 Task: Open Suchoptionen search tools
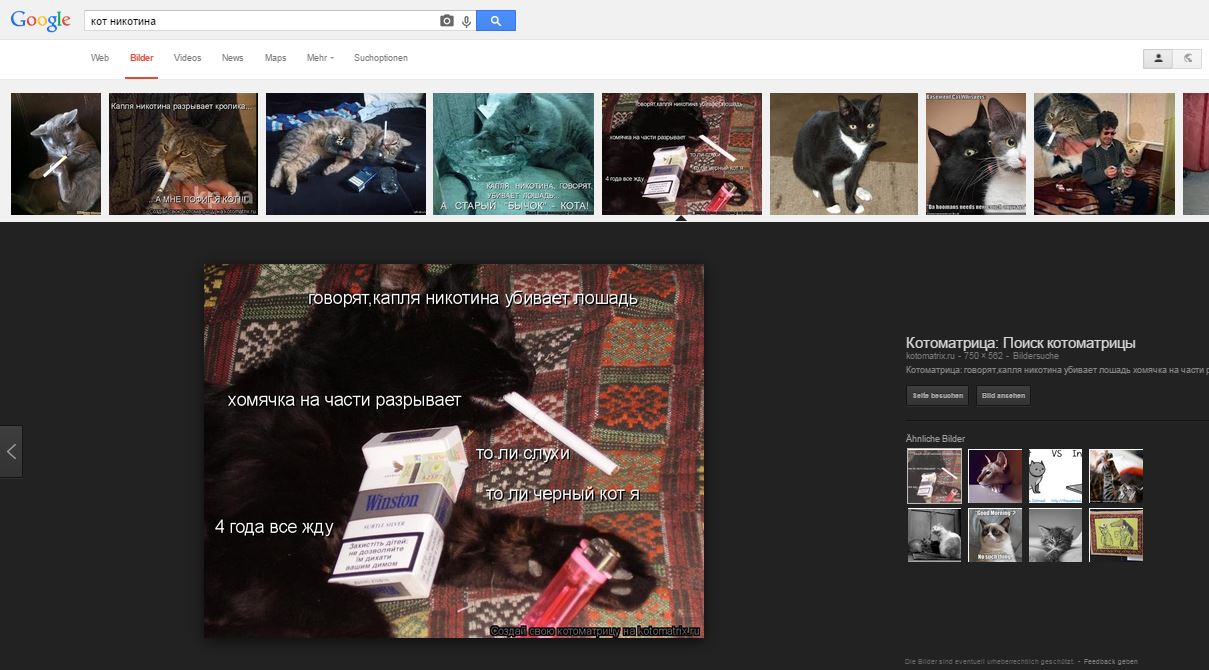380,58
